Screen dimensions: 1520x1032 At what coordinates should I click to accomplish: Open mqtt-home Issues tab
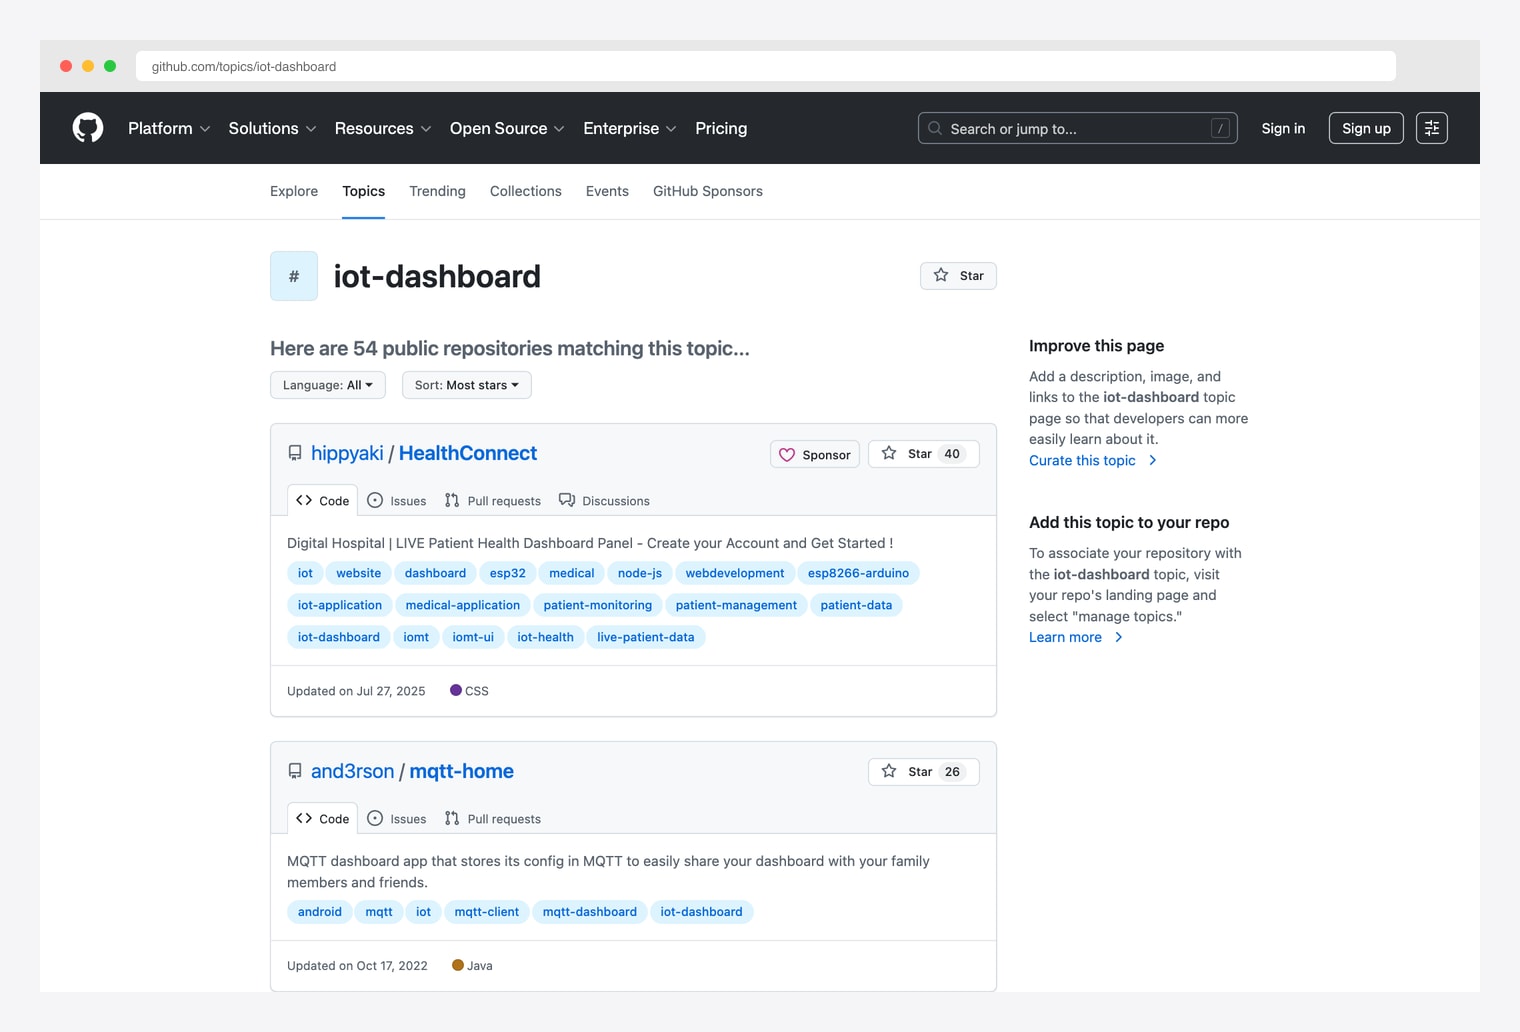click(x=397, y=818)
